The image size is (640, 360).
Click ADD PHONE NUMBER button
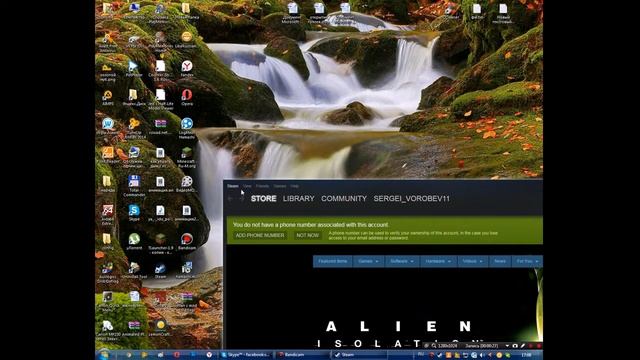pos(260,236)
